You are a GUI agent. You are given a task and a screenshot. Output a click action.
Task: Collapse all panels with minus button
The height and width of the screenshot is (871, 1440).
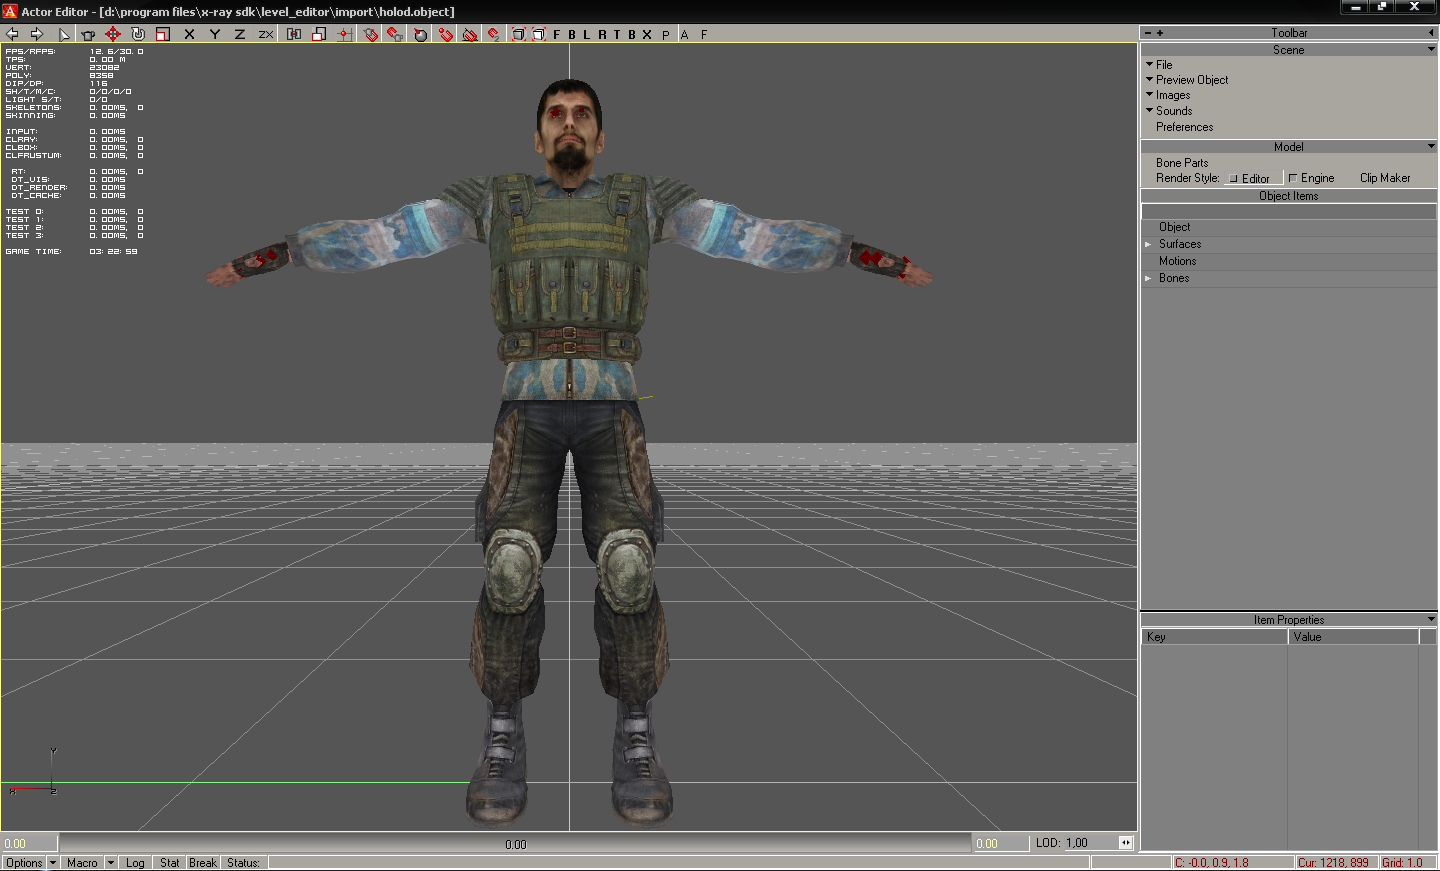(1148, 33)
